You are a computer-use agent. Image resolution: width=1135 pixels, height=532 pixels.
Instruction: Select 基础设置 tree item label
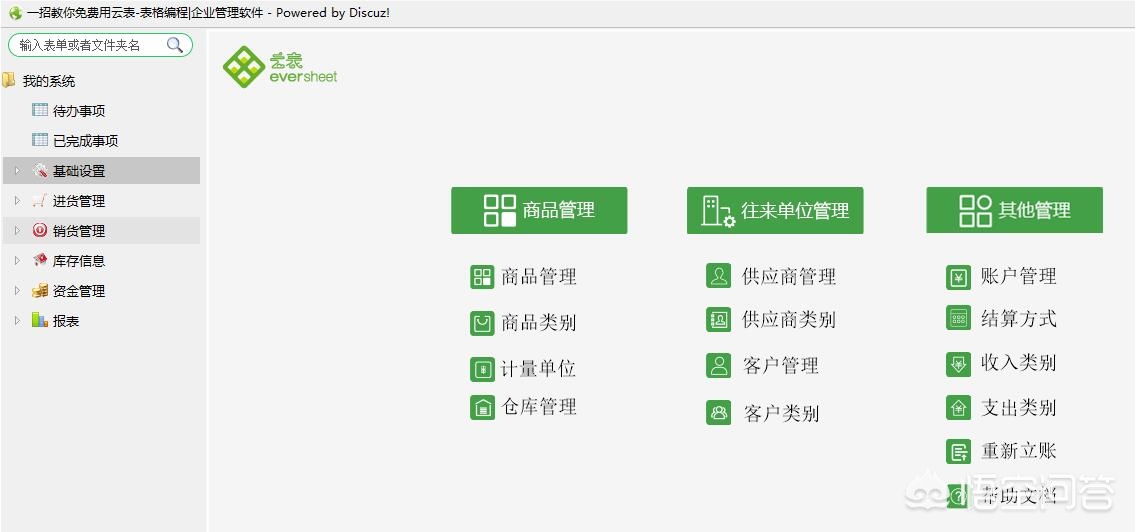click(x=79, y=172)
